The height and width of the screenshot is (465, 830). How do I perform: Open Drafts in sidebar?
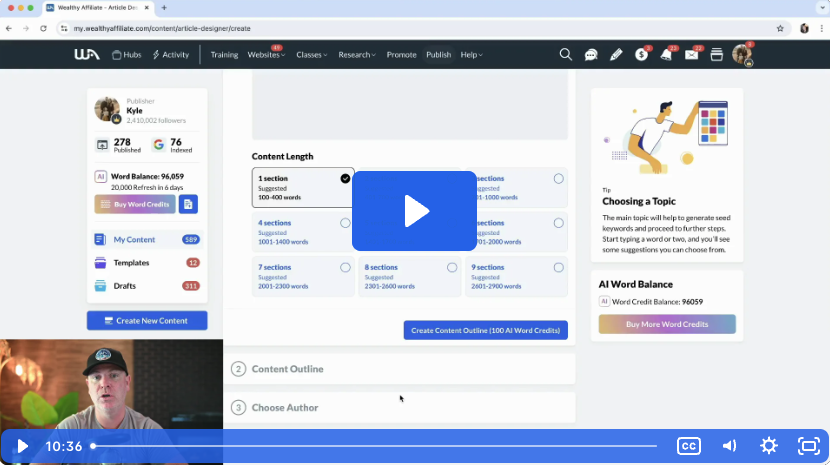(x=148, y=286)
